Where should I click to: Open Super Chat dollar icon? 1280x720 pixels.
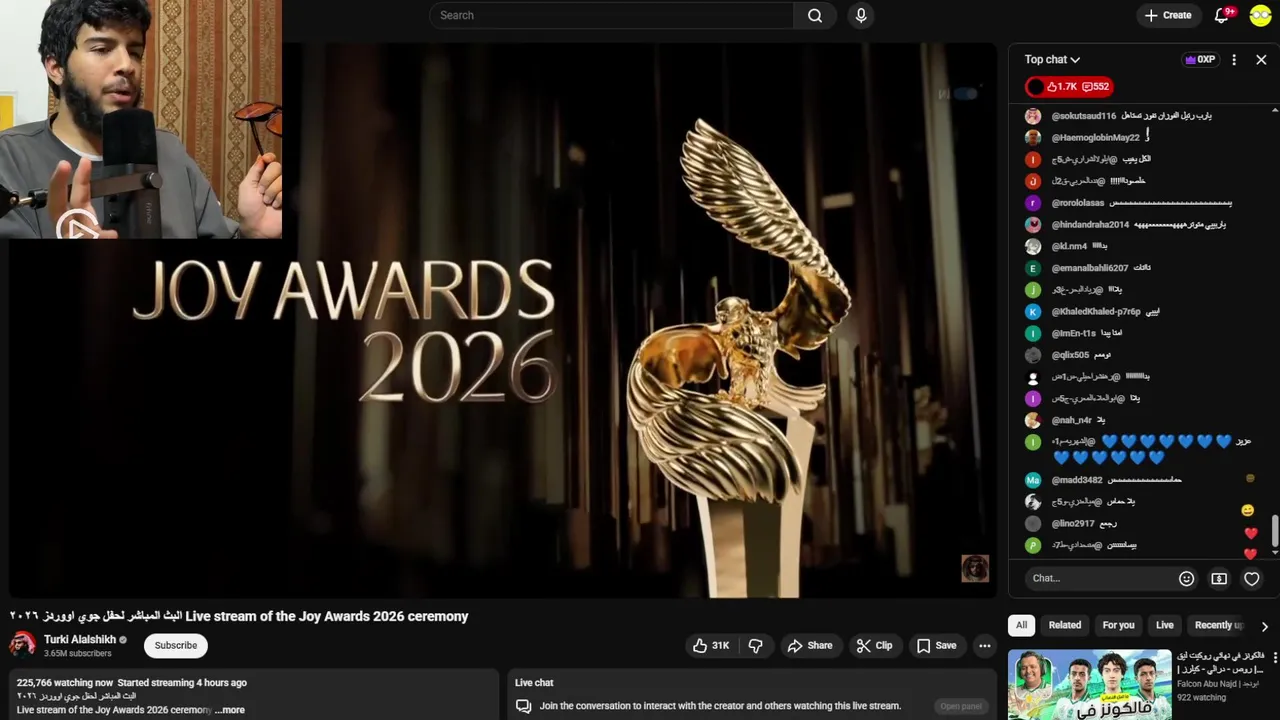point(1219,578)
